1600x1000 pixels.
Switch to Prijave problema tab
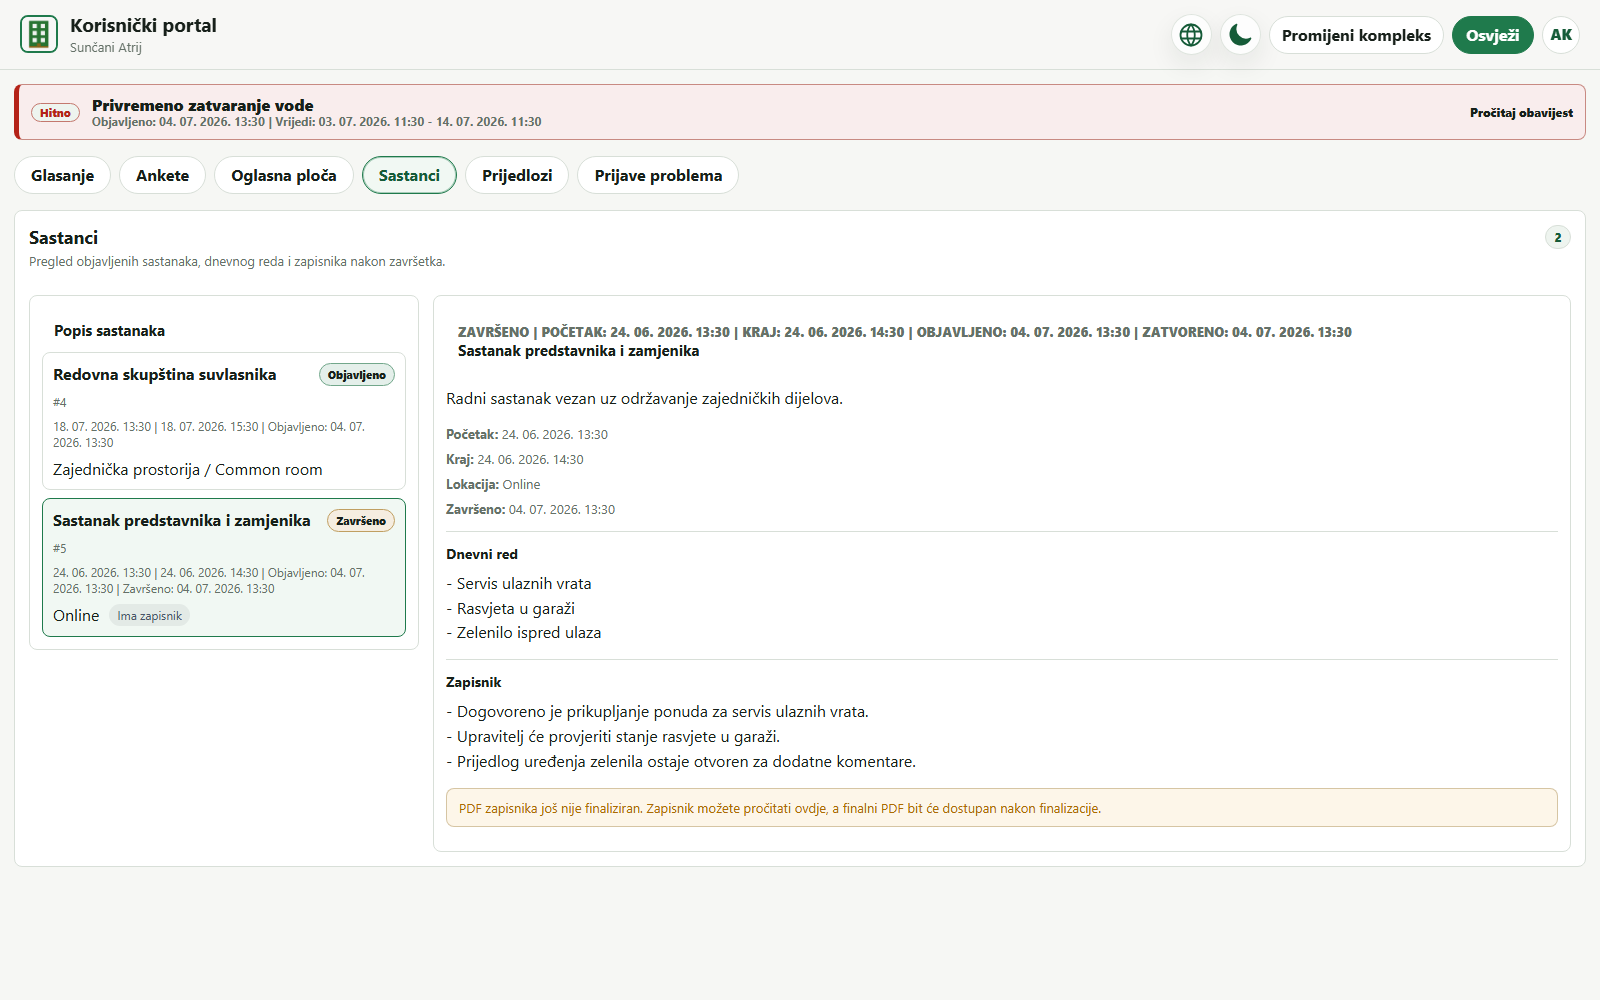tap(658, 175)
